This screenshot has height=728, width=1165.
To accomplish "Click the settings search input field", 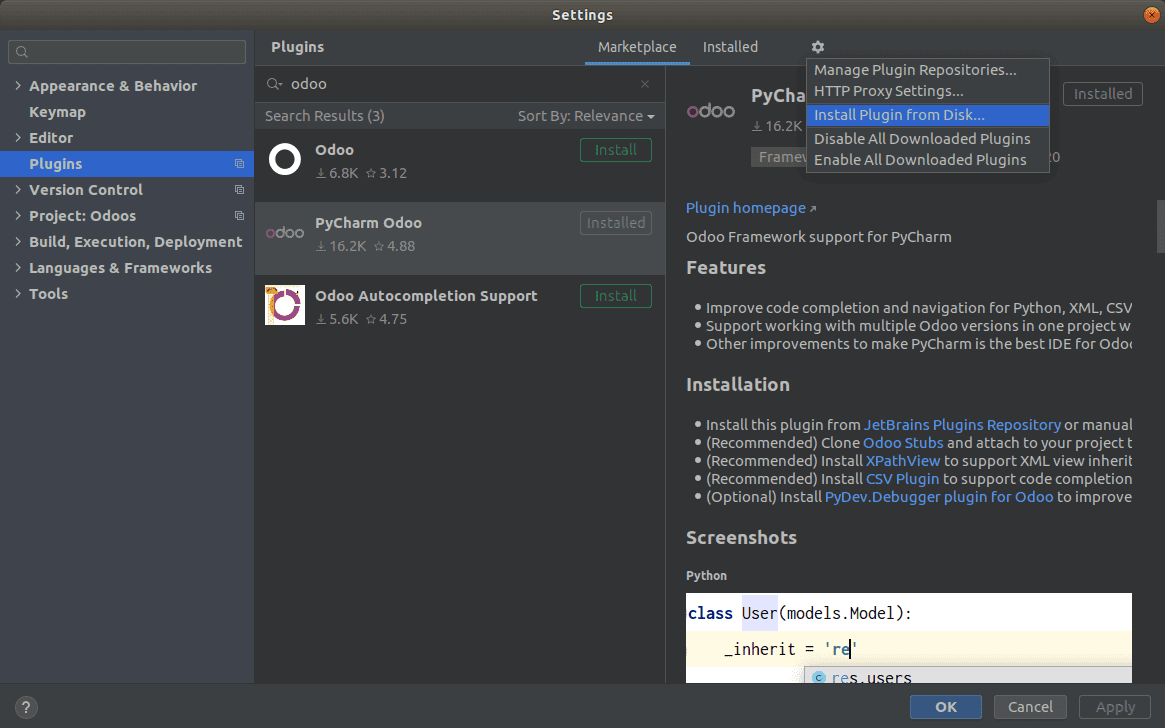I will pos(127,52).
